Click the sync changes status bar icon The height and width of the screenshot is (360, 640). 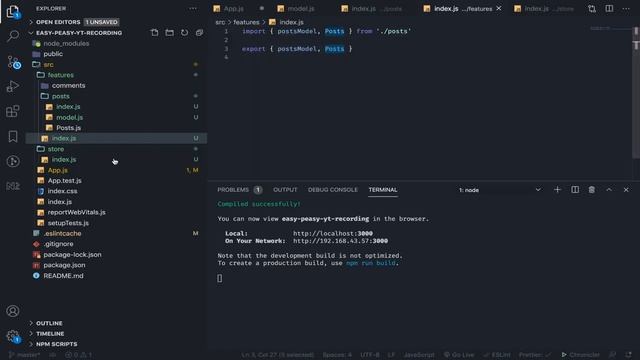pos(53,355)
